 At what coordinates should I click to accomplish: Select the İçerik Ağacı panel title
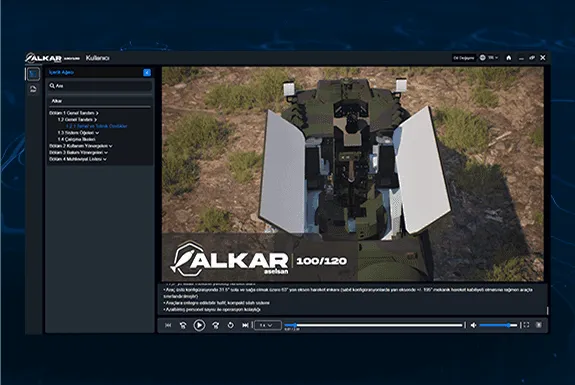[62, 72]
